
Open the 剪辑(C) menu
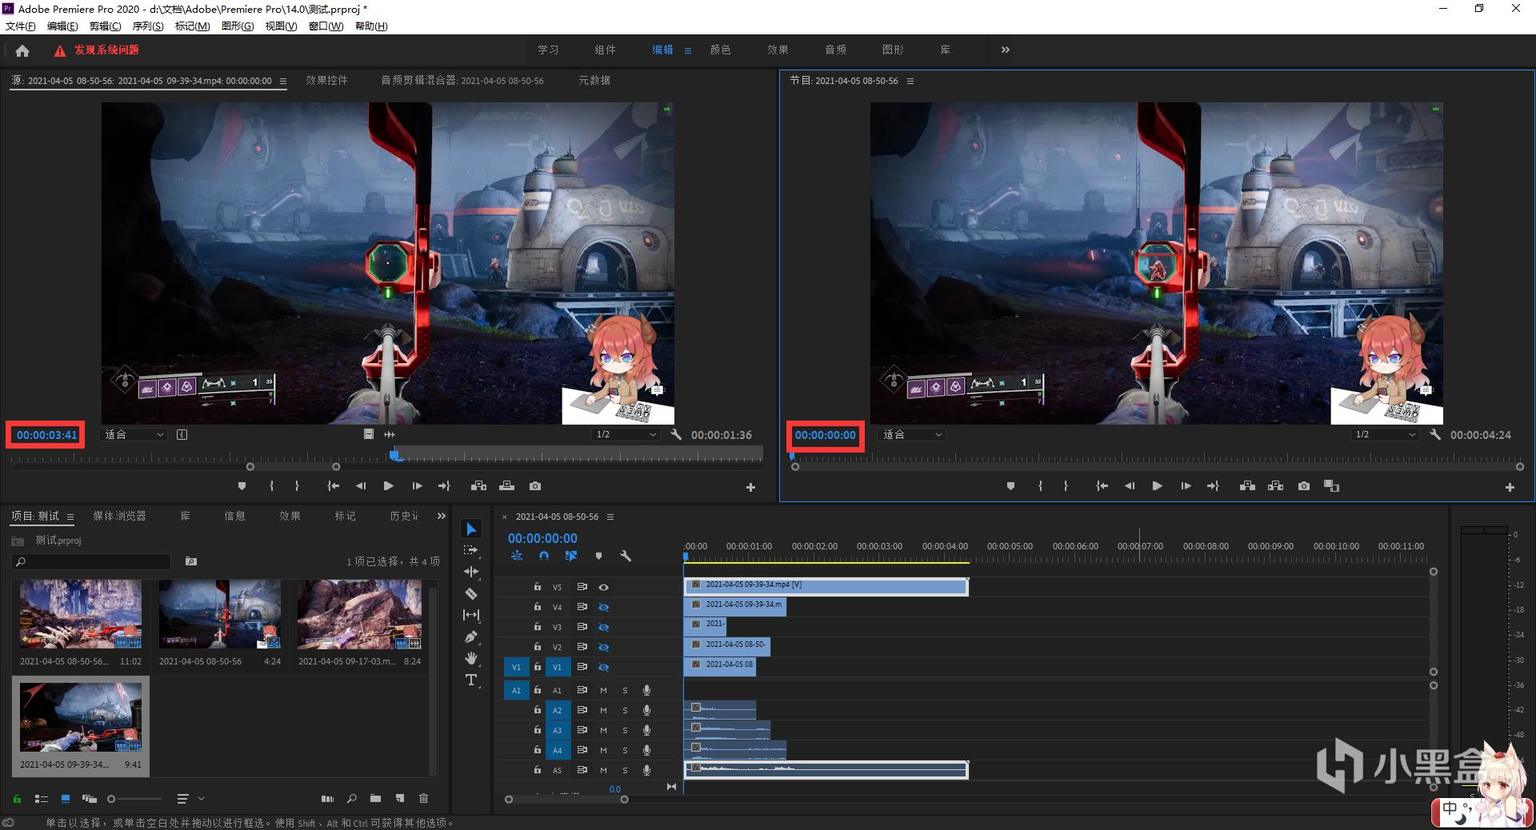click(105, 26)
